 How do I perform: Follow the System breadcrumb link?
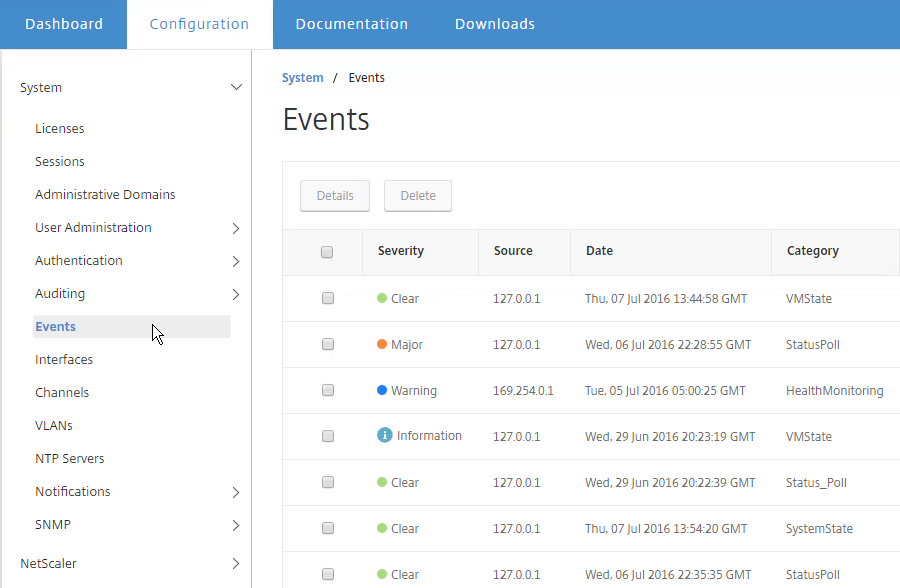coord(302,78)
